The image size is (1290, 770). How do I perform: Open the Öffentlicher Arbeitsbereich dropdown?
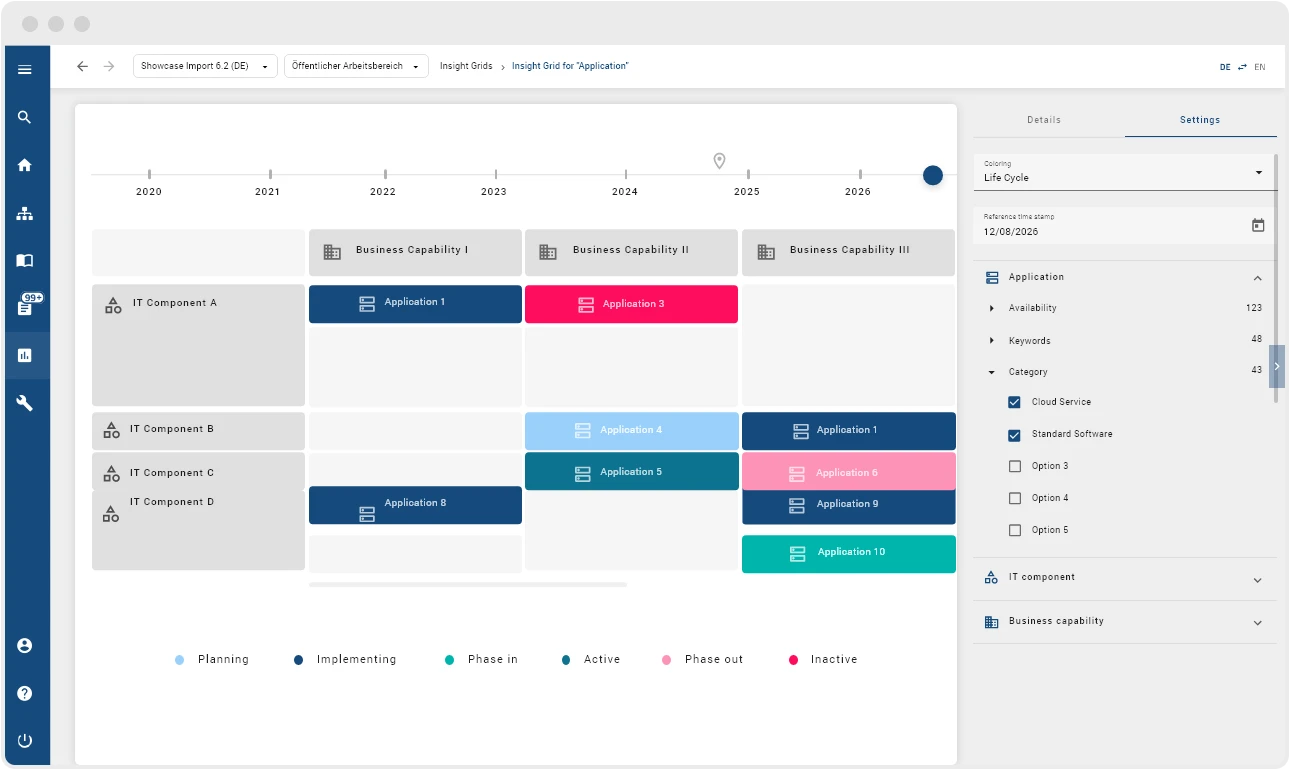click(356, 66)
